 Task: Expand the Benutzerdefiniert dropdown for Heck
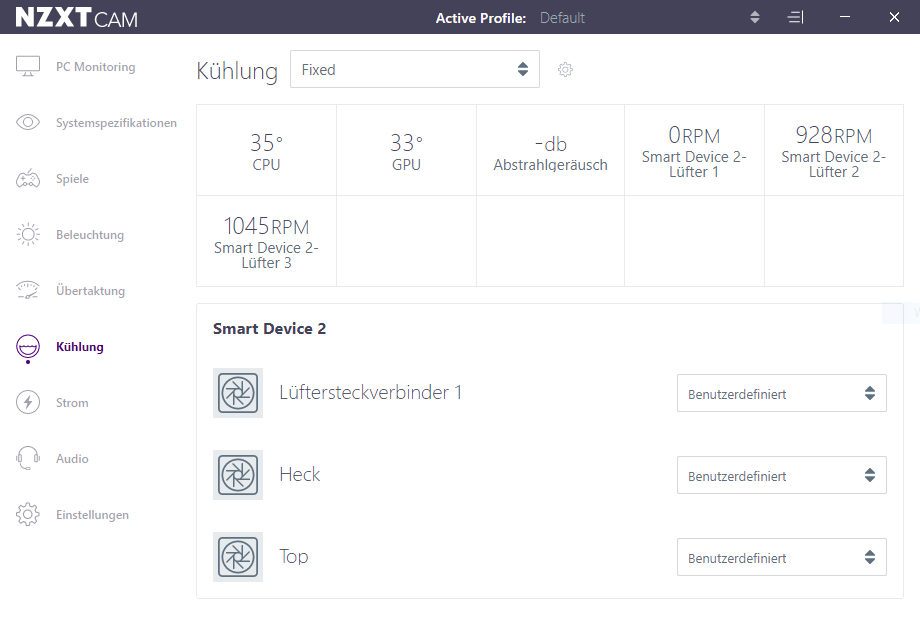click(x=782, y=475)
